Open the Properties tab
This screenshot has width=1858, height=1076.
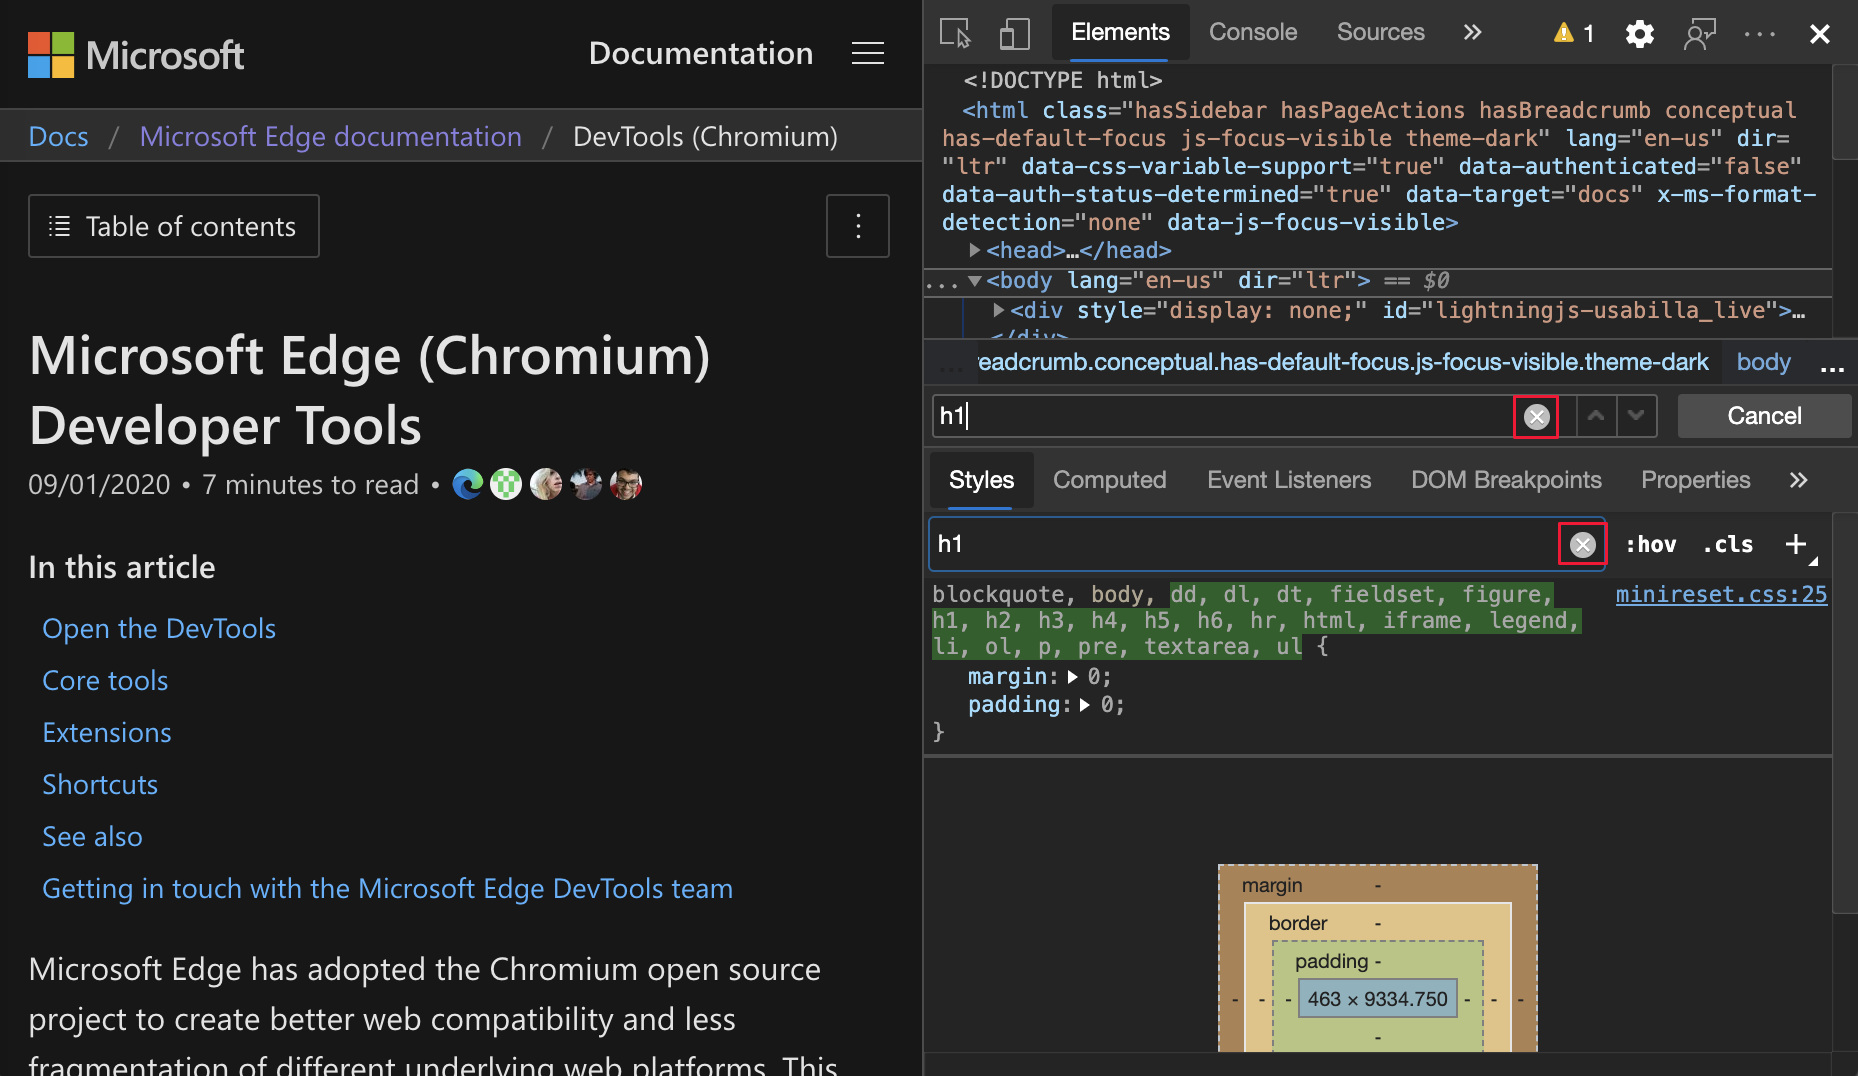pyautogui.click(x=1695, y=480)
